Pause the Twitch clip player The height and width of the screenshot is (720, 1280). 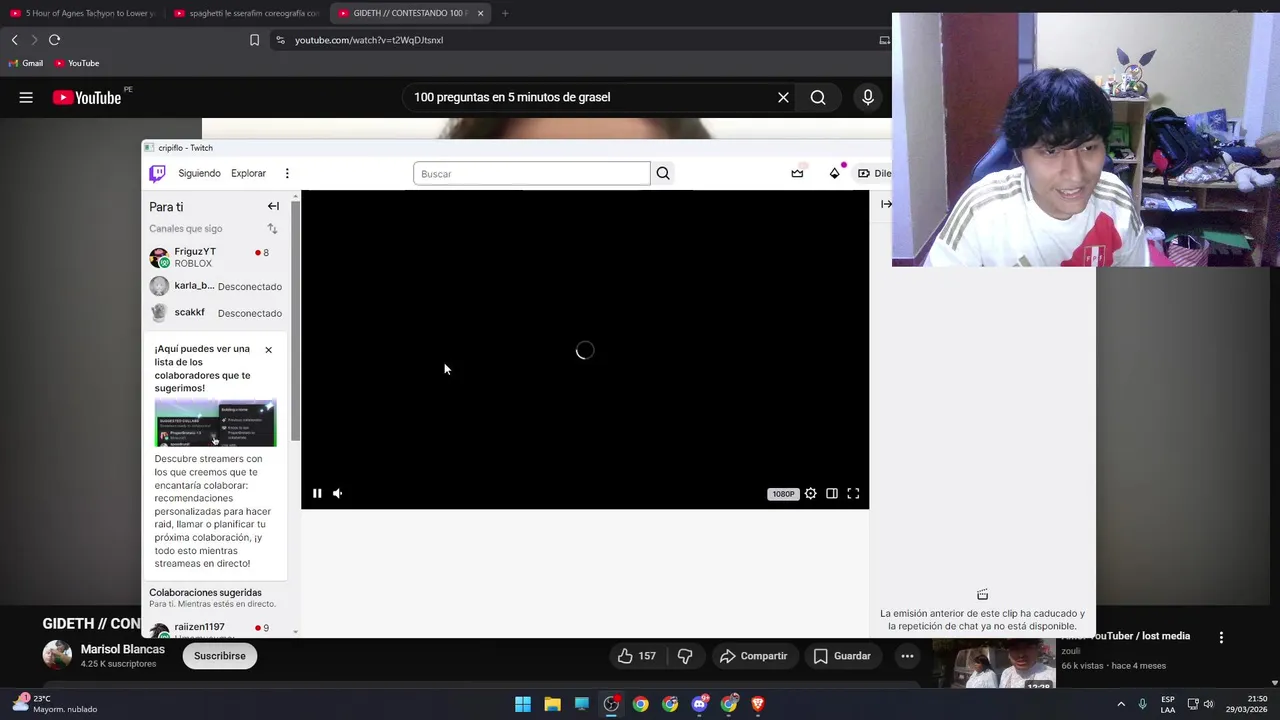pos(317,493)
